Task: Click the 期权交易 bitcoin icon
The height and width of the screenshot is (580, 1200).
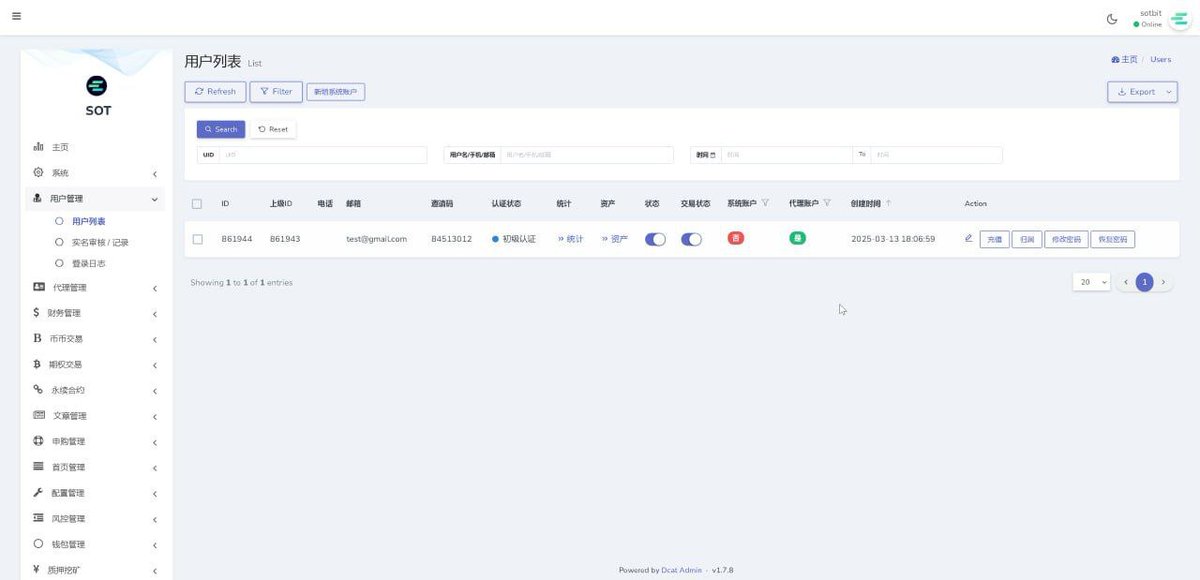Action: (38, 364)
